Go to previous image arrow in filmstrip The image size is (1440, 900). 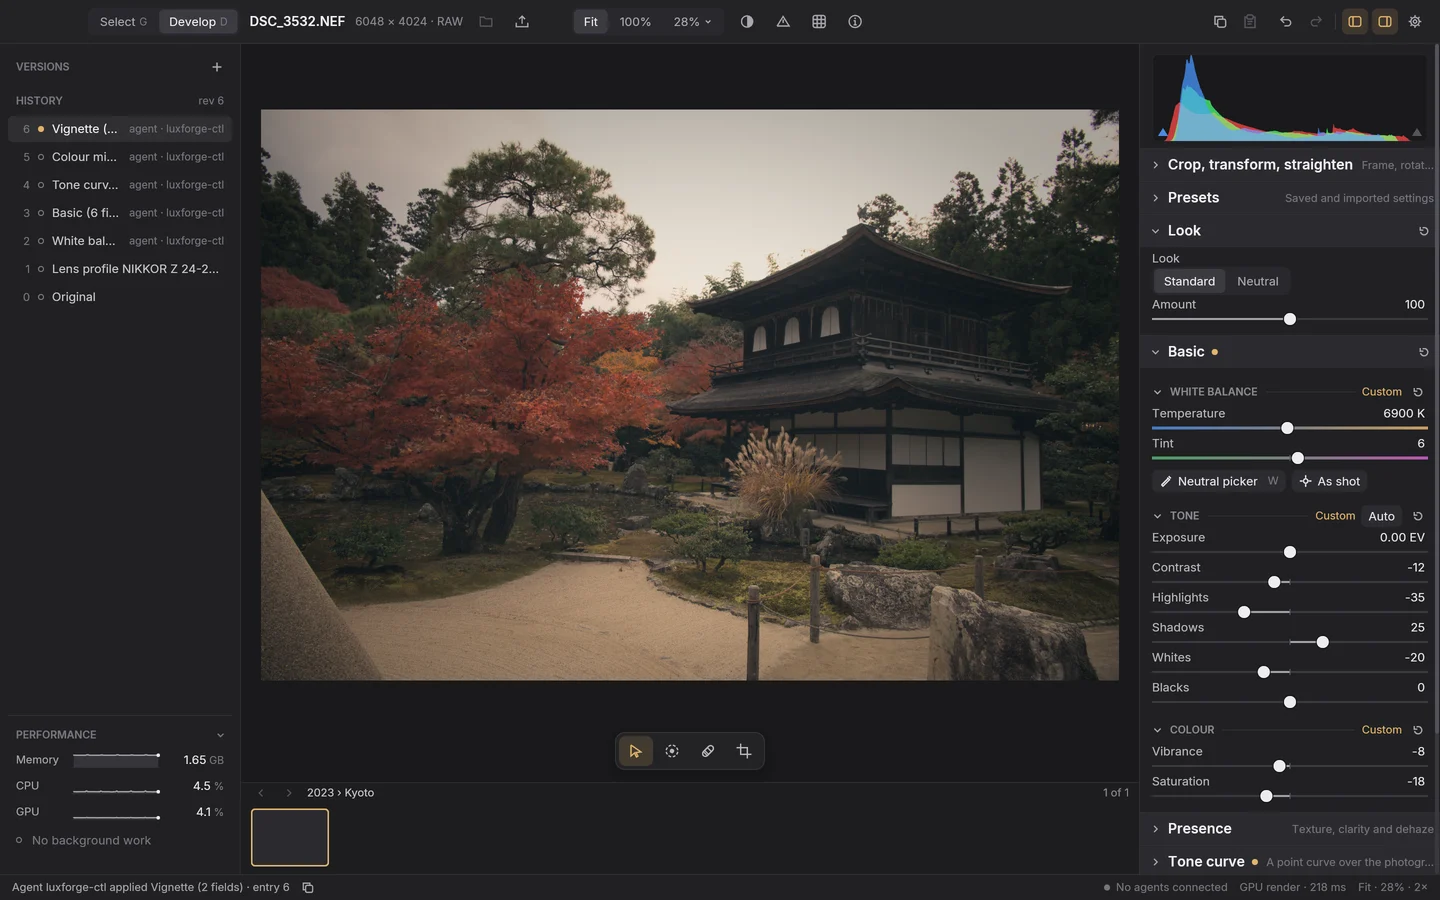point(261,793)
